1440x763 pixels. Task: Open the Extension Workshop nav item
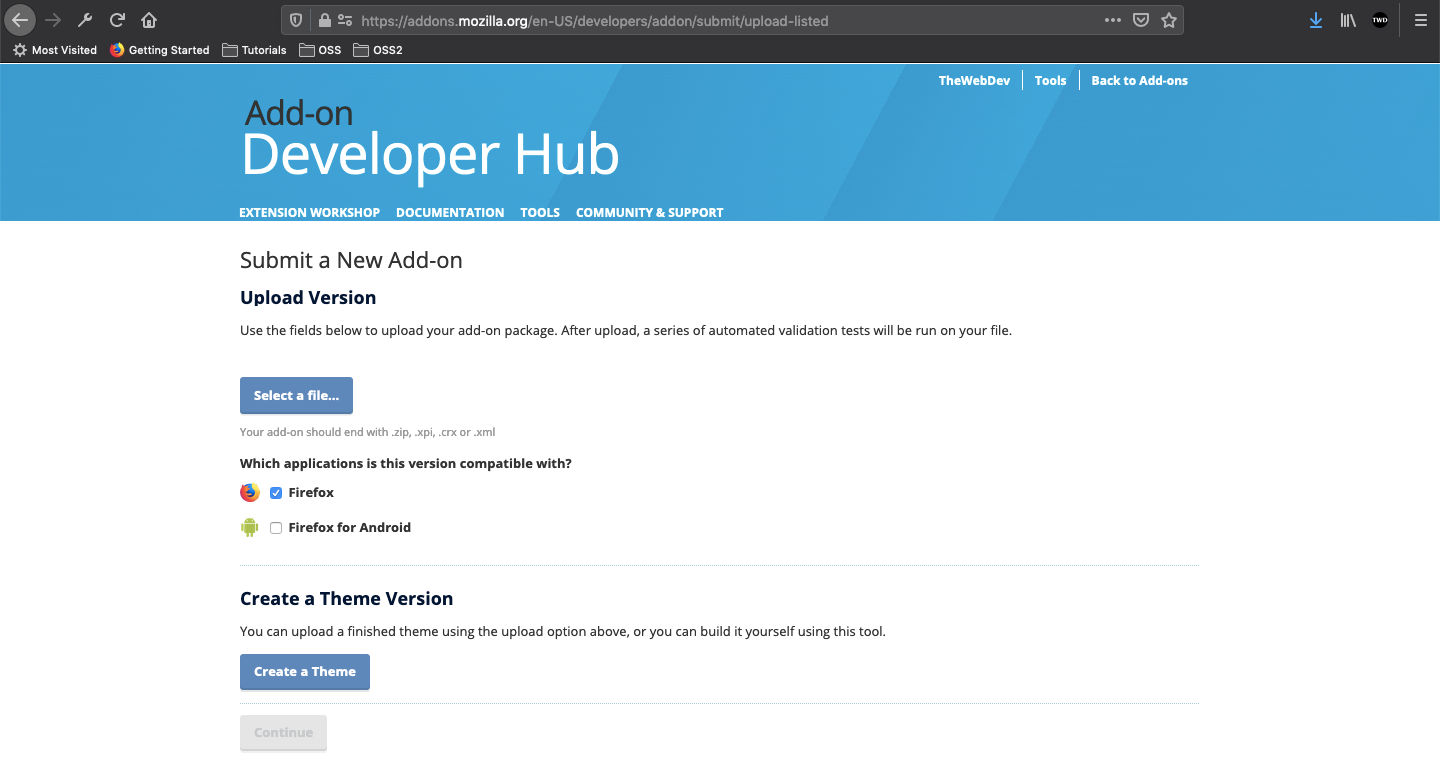pyautogui.click(x=309, y=213)
